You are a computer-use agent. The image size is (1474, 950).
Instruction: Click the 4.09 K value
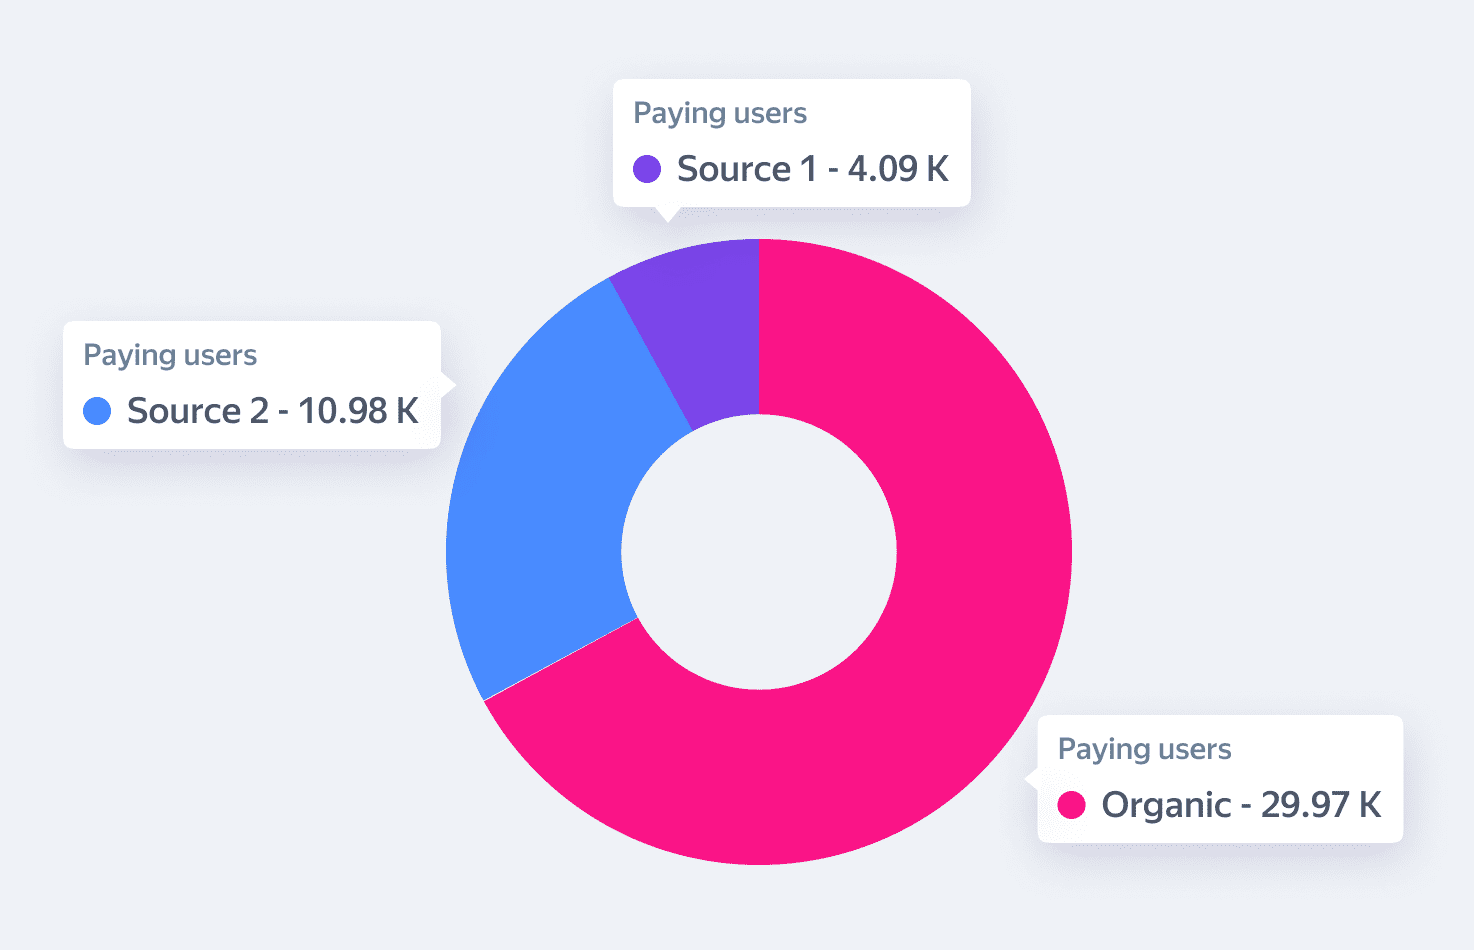(898, 169)
